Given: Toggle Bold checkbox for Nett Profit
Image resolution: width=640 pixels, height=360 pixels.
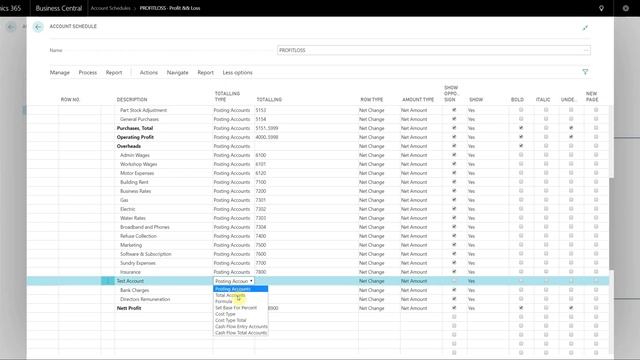Looking at the screenshot, I should [521, 308].
